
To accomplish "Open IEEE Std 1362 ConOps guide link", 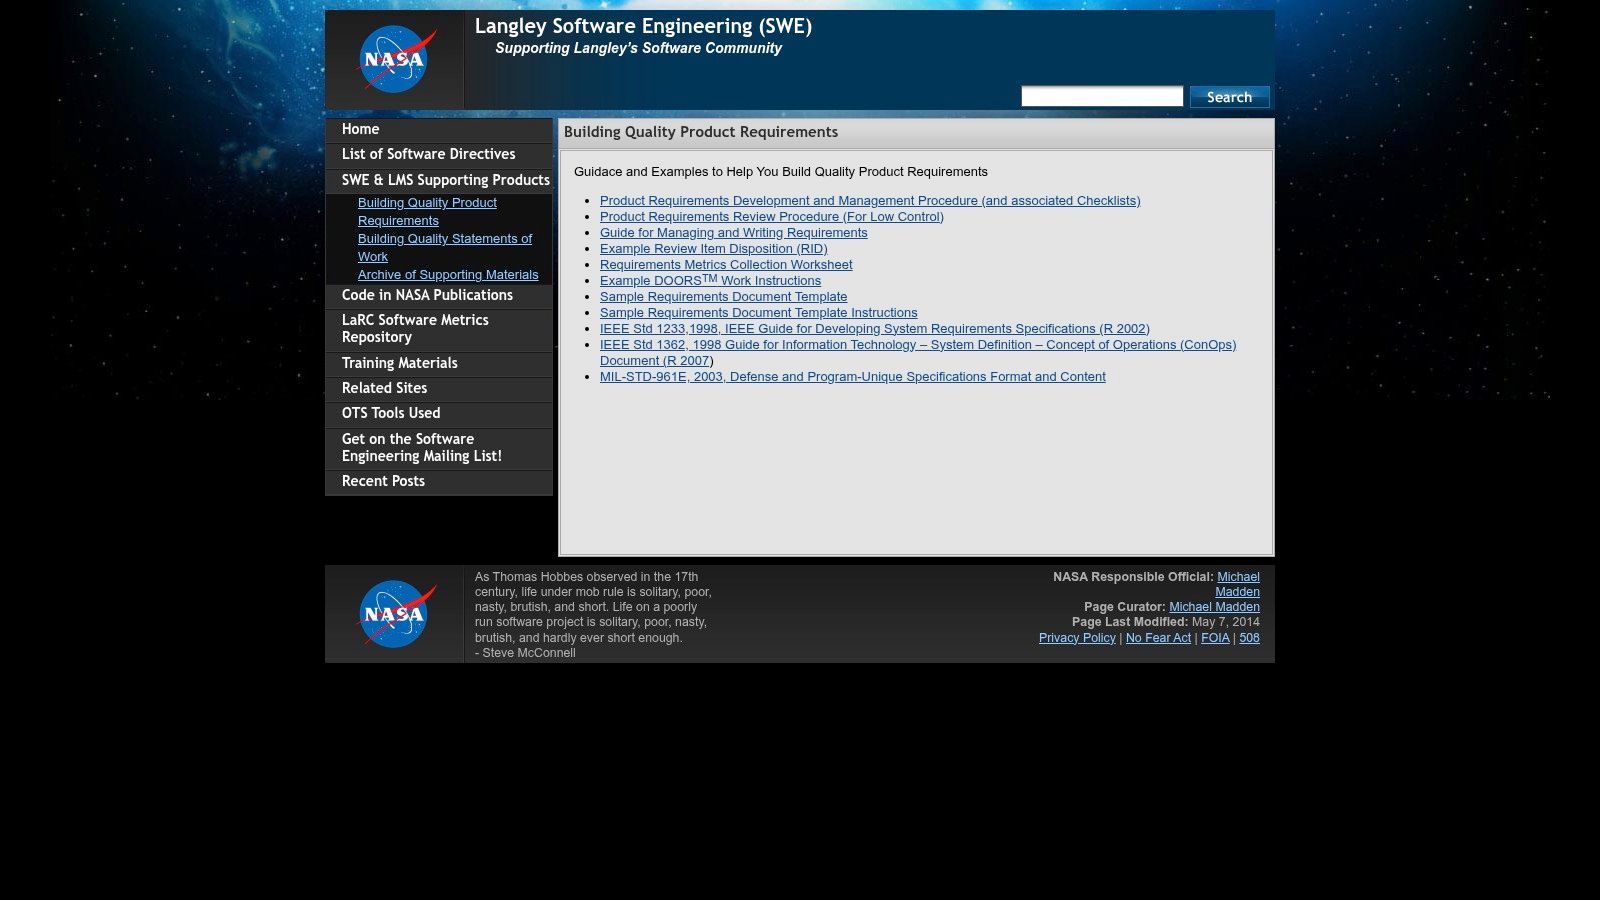I will coord(918,345).
